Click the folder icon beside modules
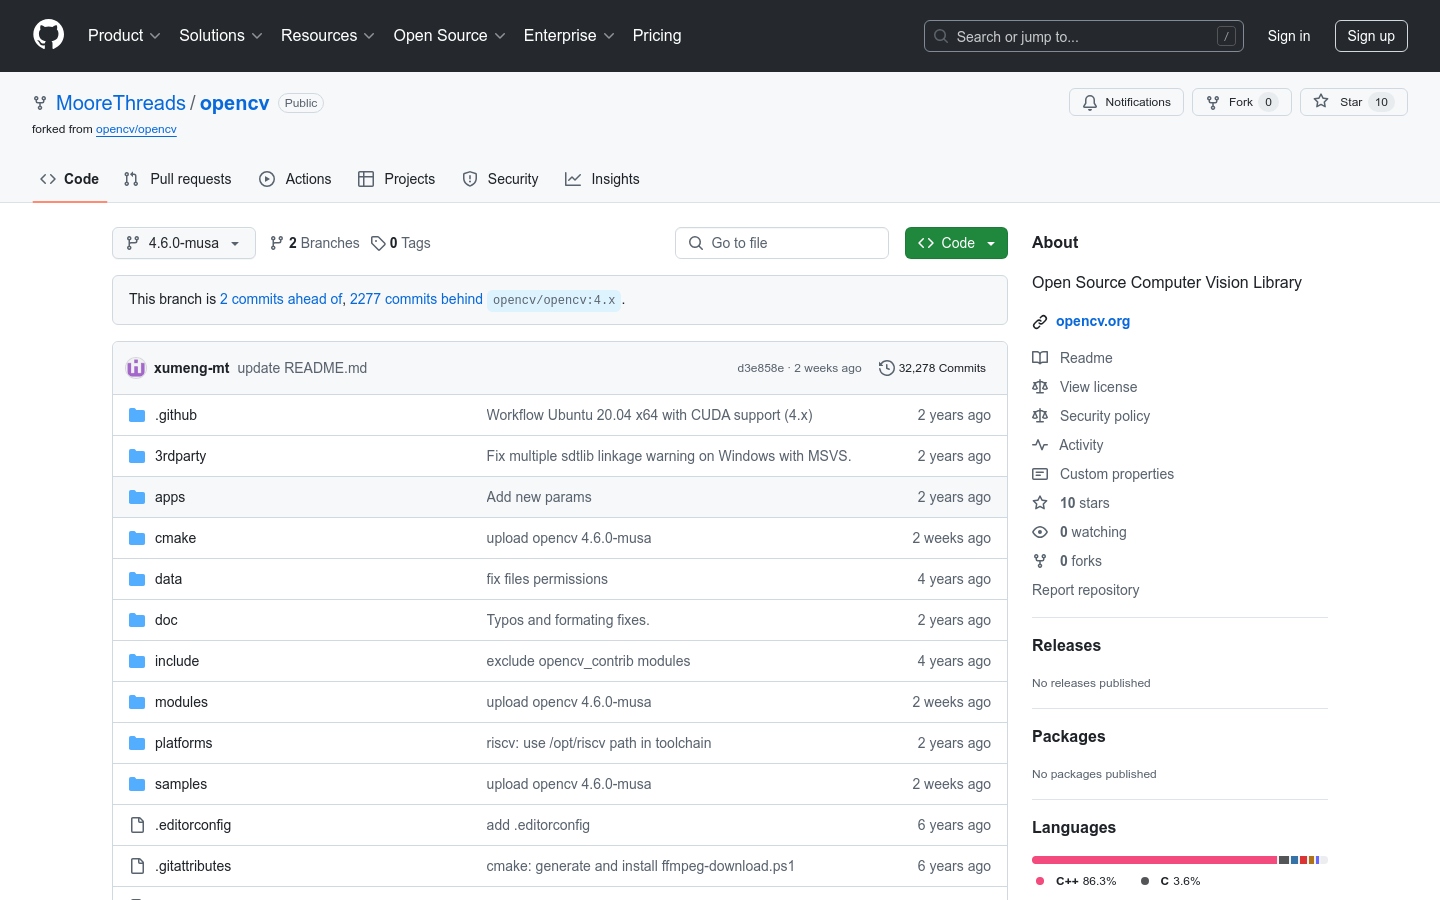This screenshot has height=900, width=1440. tap(137, 702)
